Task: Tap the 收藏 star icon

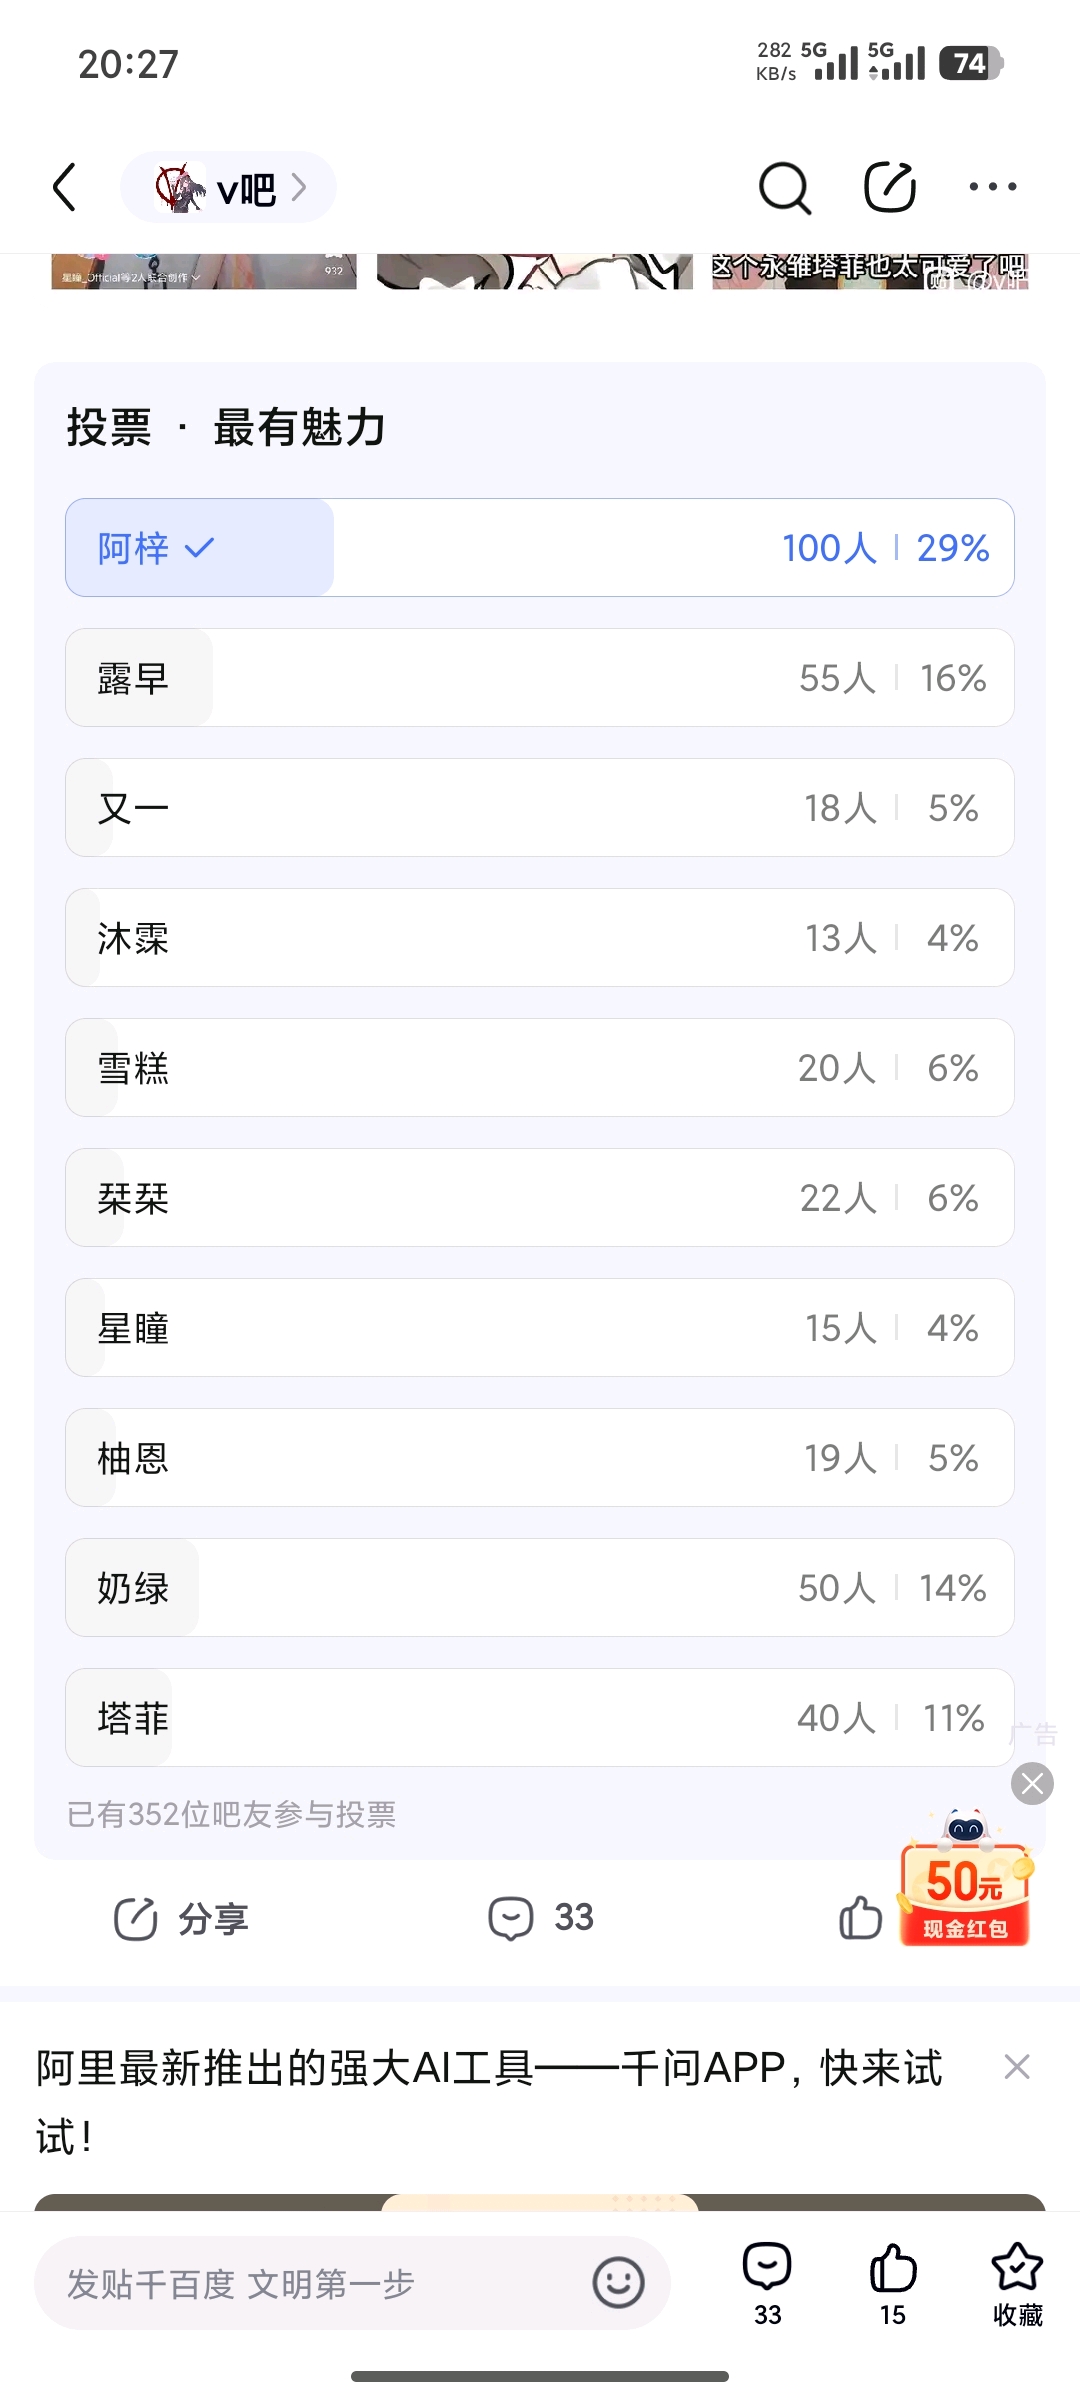Action: point(1017,2268)
